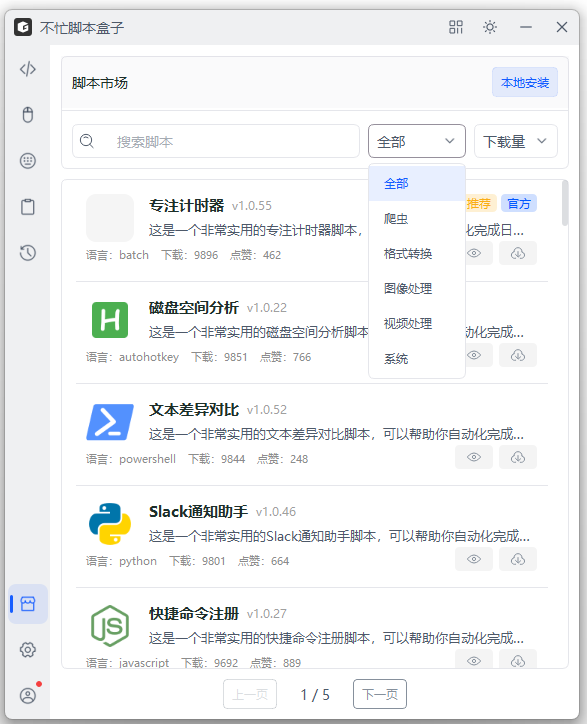
Task: Click the 脚本市场 heading
Action: click(x=100, y=83)
